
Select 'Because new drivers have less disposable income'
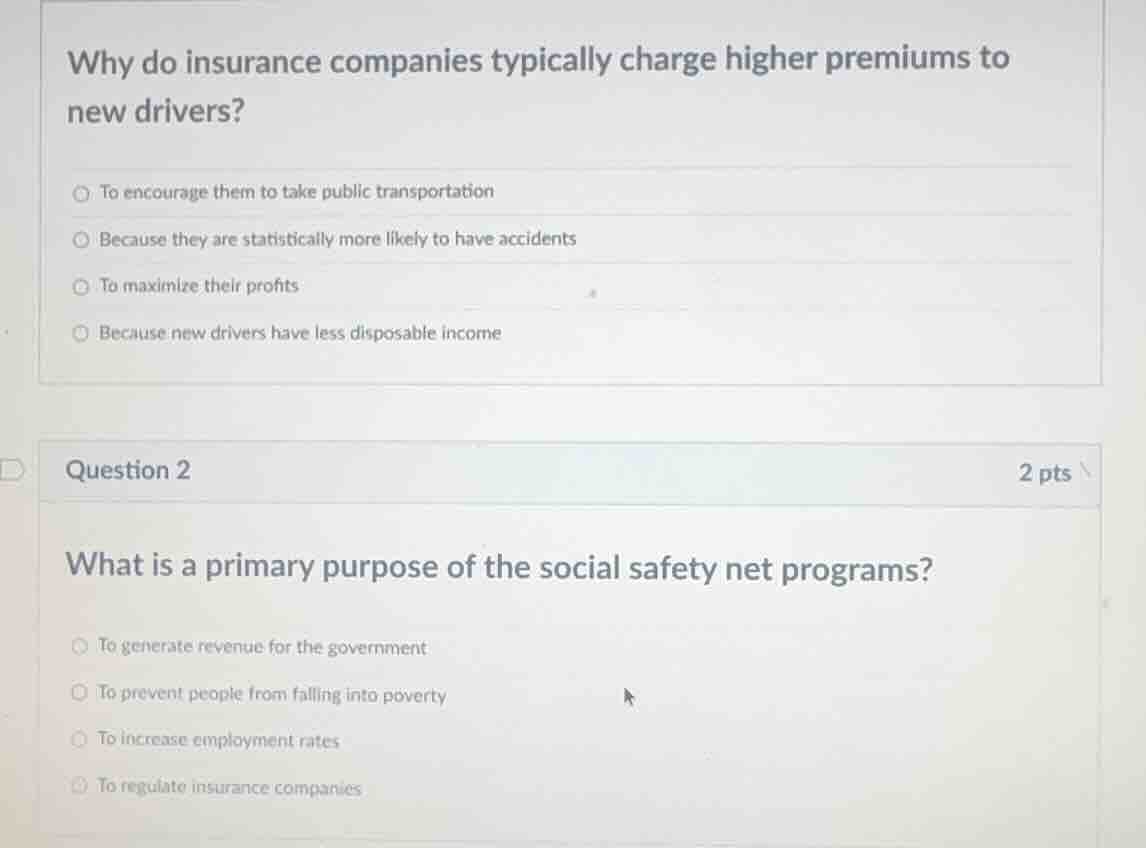(x=300, y=333)
